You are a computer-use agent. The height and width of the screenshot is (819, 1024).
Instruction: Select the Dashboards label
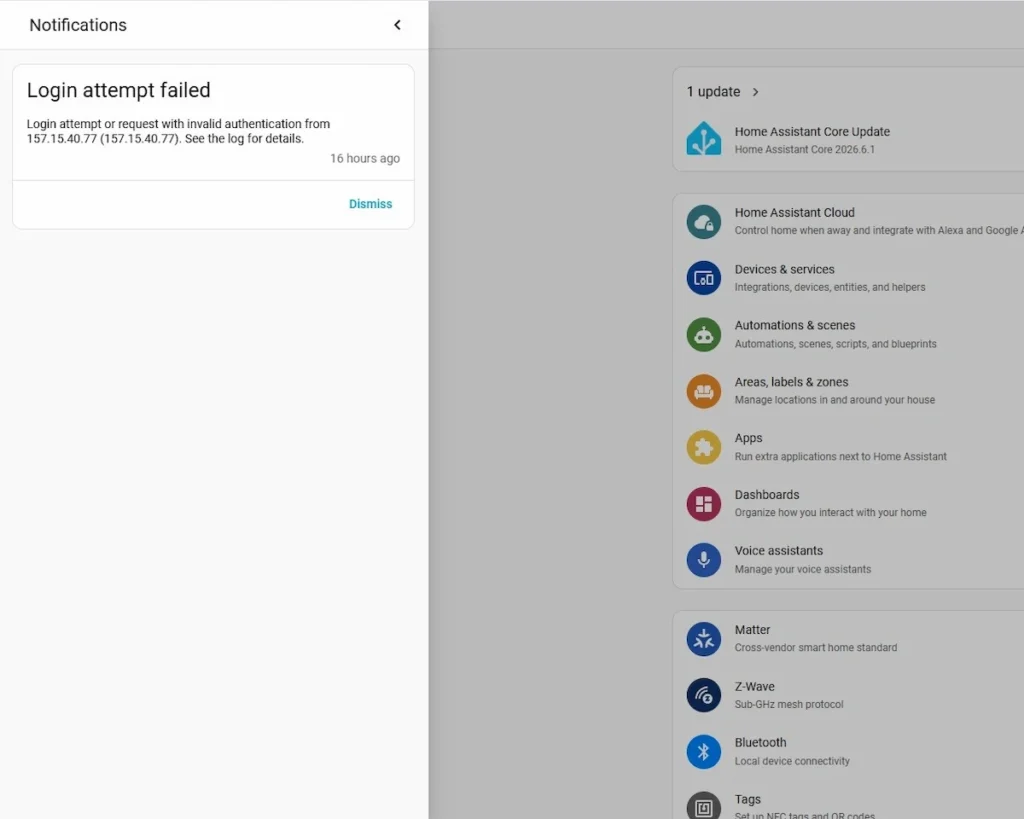(x=767, y=494)
